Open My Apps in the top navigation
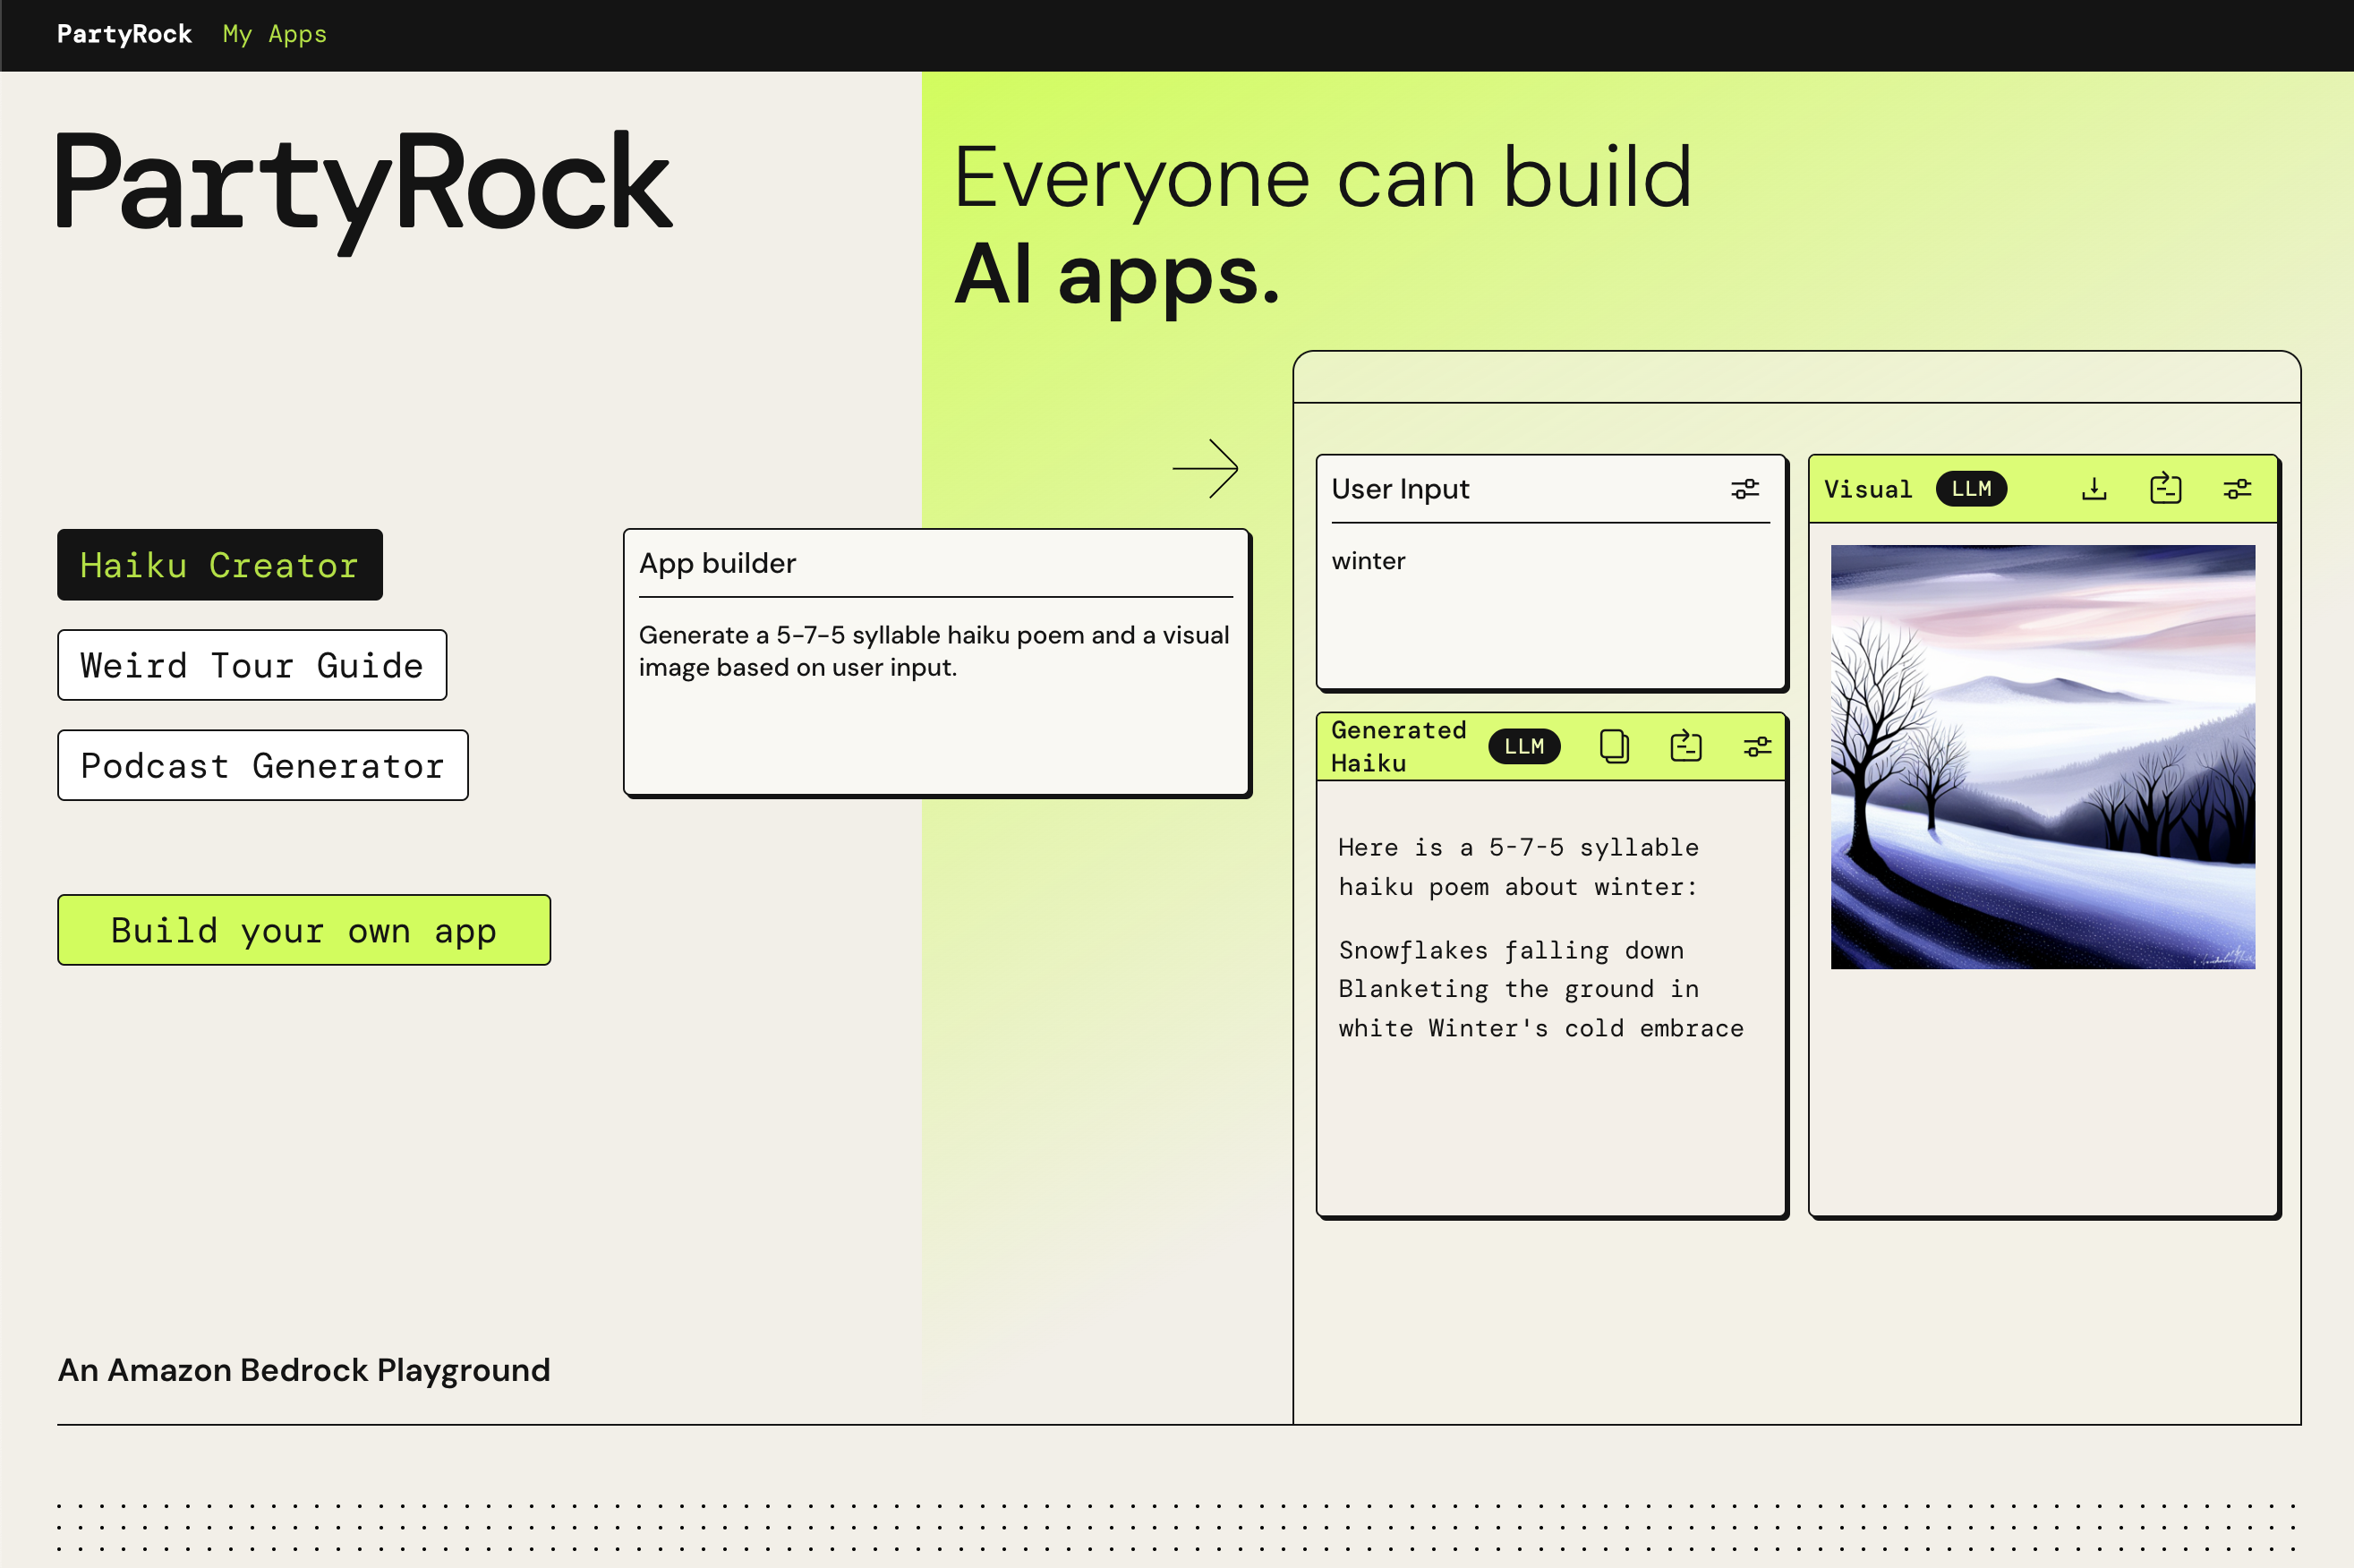The width and height of the screenshot is (2354, 1568). (x=274, y=34)
